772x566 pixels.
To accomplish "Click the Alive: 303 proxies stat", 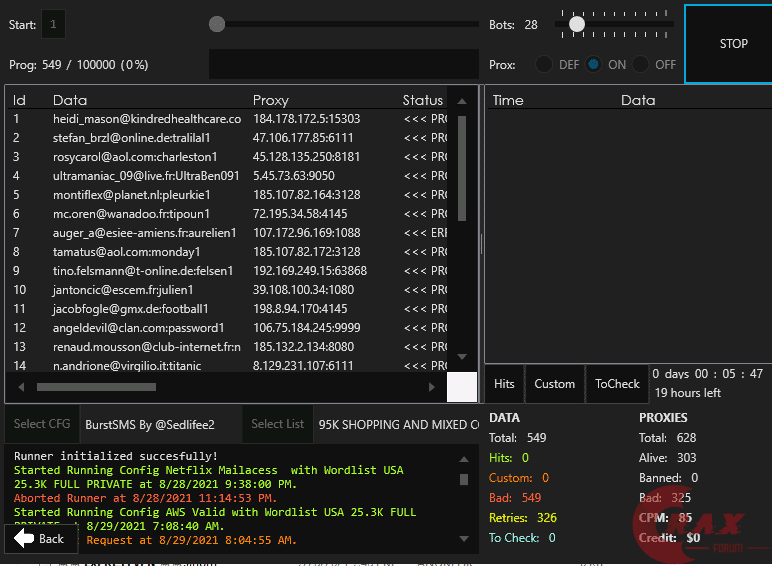I will (668, 458).
